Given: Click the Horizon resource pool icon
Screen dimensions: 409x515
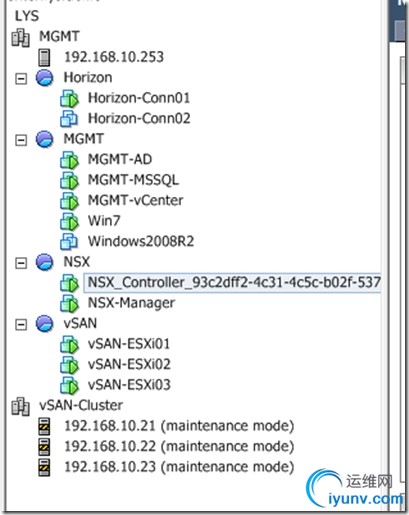Looking at the screenshot, I should pos(45,78).
